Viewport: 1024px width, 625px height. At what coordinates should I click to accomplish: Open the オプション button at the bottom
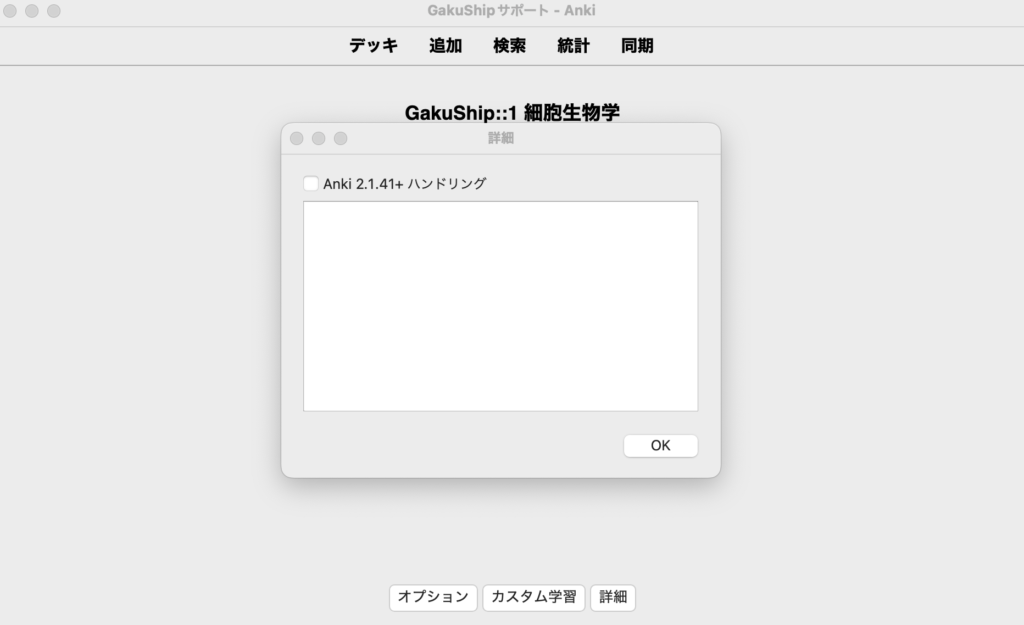tap(432, 597)
